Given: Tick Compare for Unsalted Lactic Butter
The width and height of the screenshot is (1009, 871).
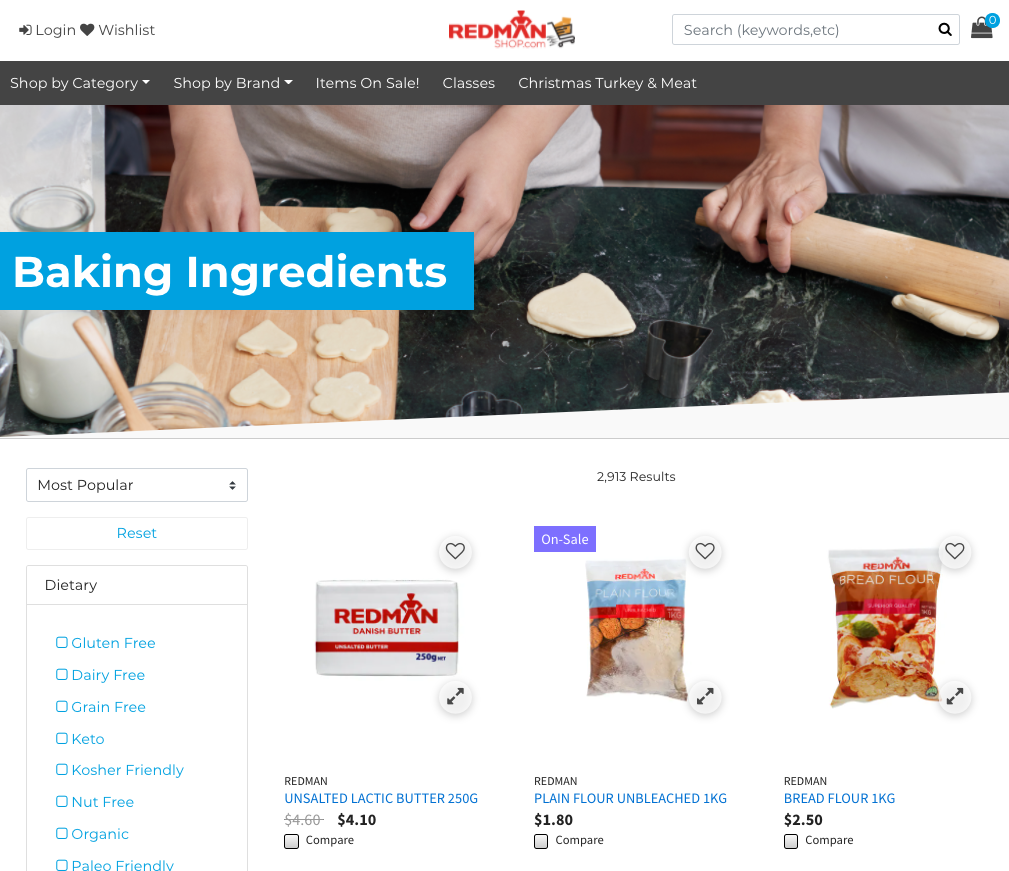Looking at the screenshot, I should coord(292,841).
